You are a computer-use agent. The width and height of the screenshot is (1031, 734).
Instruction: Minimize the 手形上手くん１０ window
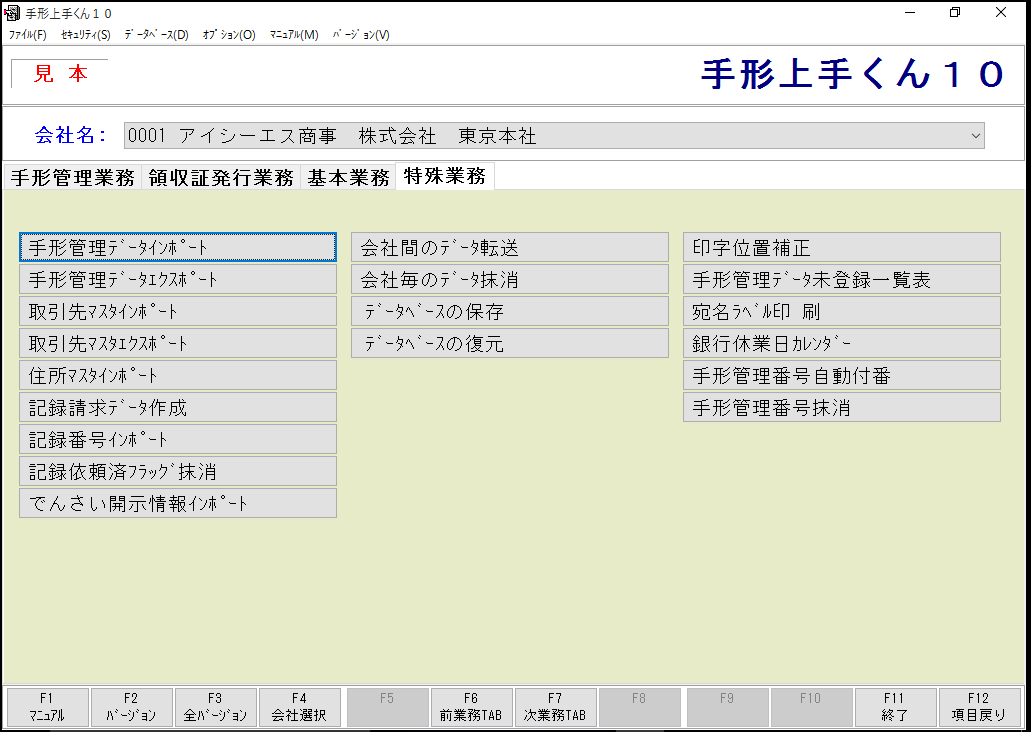(x=911, y=13)
